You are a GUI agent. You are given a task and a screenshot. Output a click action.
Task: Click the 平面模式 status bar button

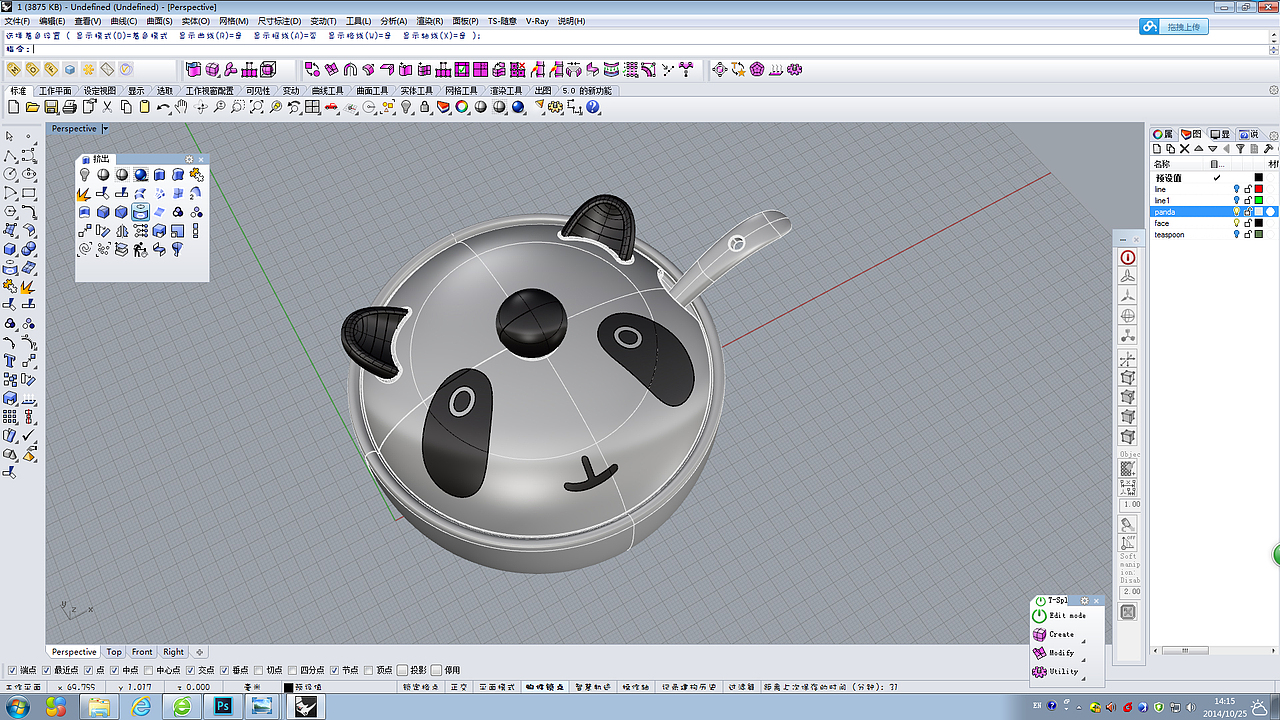pos(496,688)
